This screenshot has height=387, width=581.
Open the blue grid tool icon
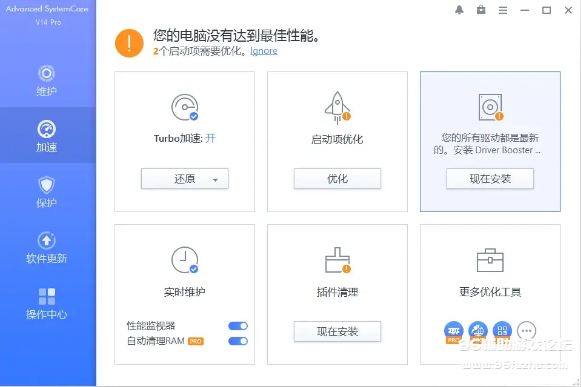point(502,330)
